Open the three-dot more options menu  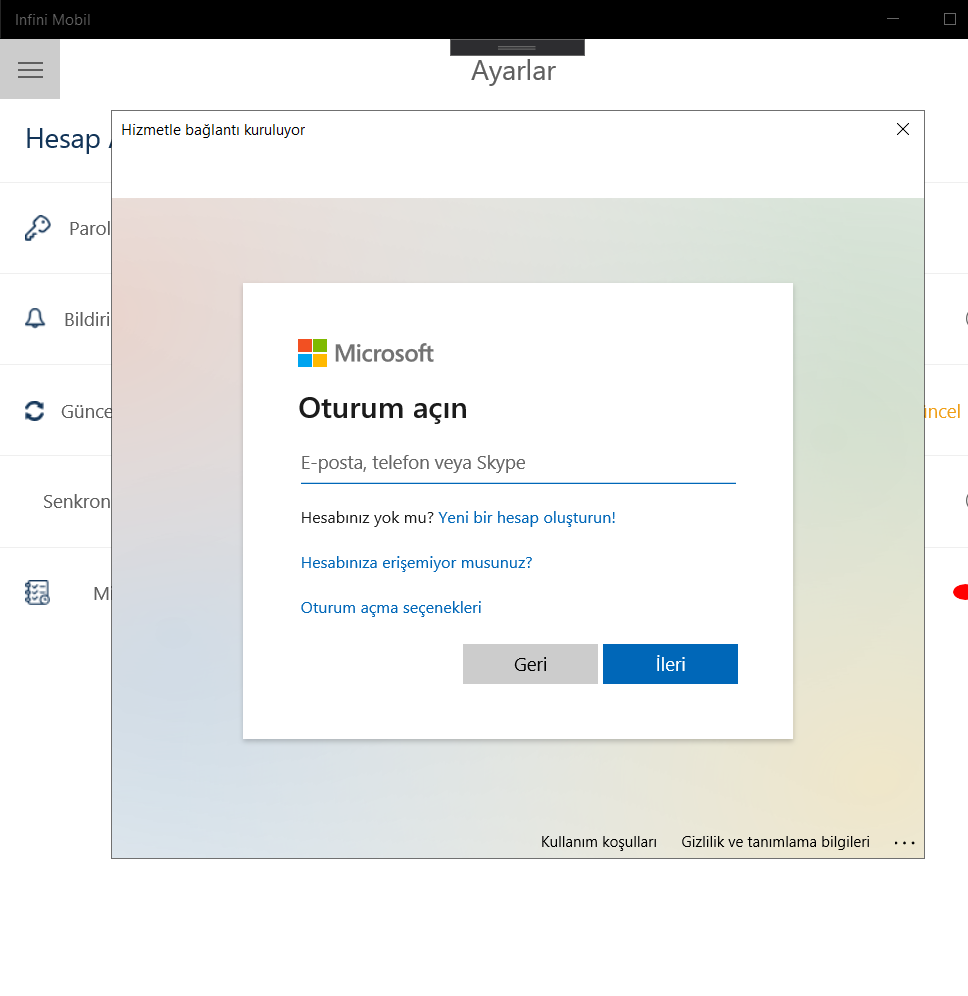point(904,843)
